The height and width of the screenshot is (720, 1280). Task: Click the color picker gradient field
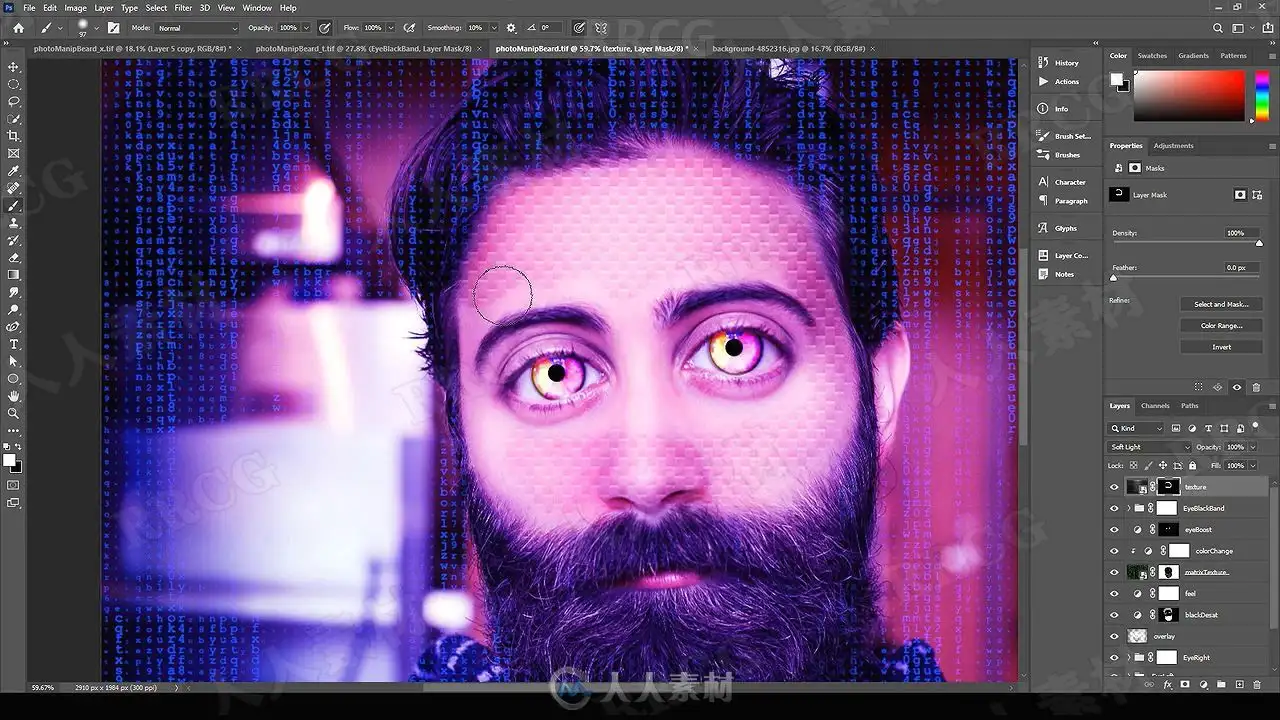click(x=1189, y=97)
